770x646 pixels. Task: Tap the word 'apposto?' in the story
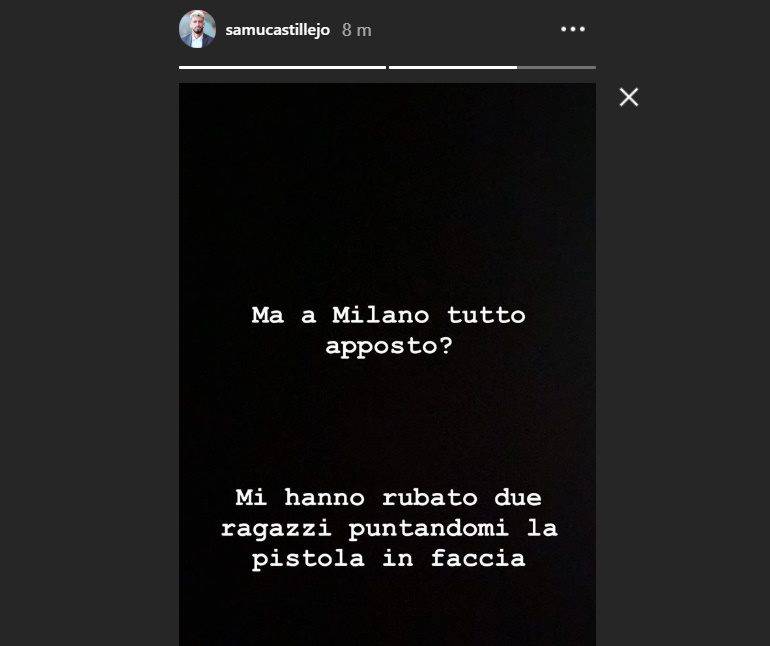[388, 346]
